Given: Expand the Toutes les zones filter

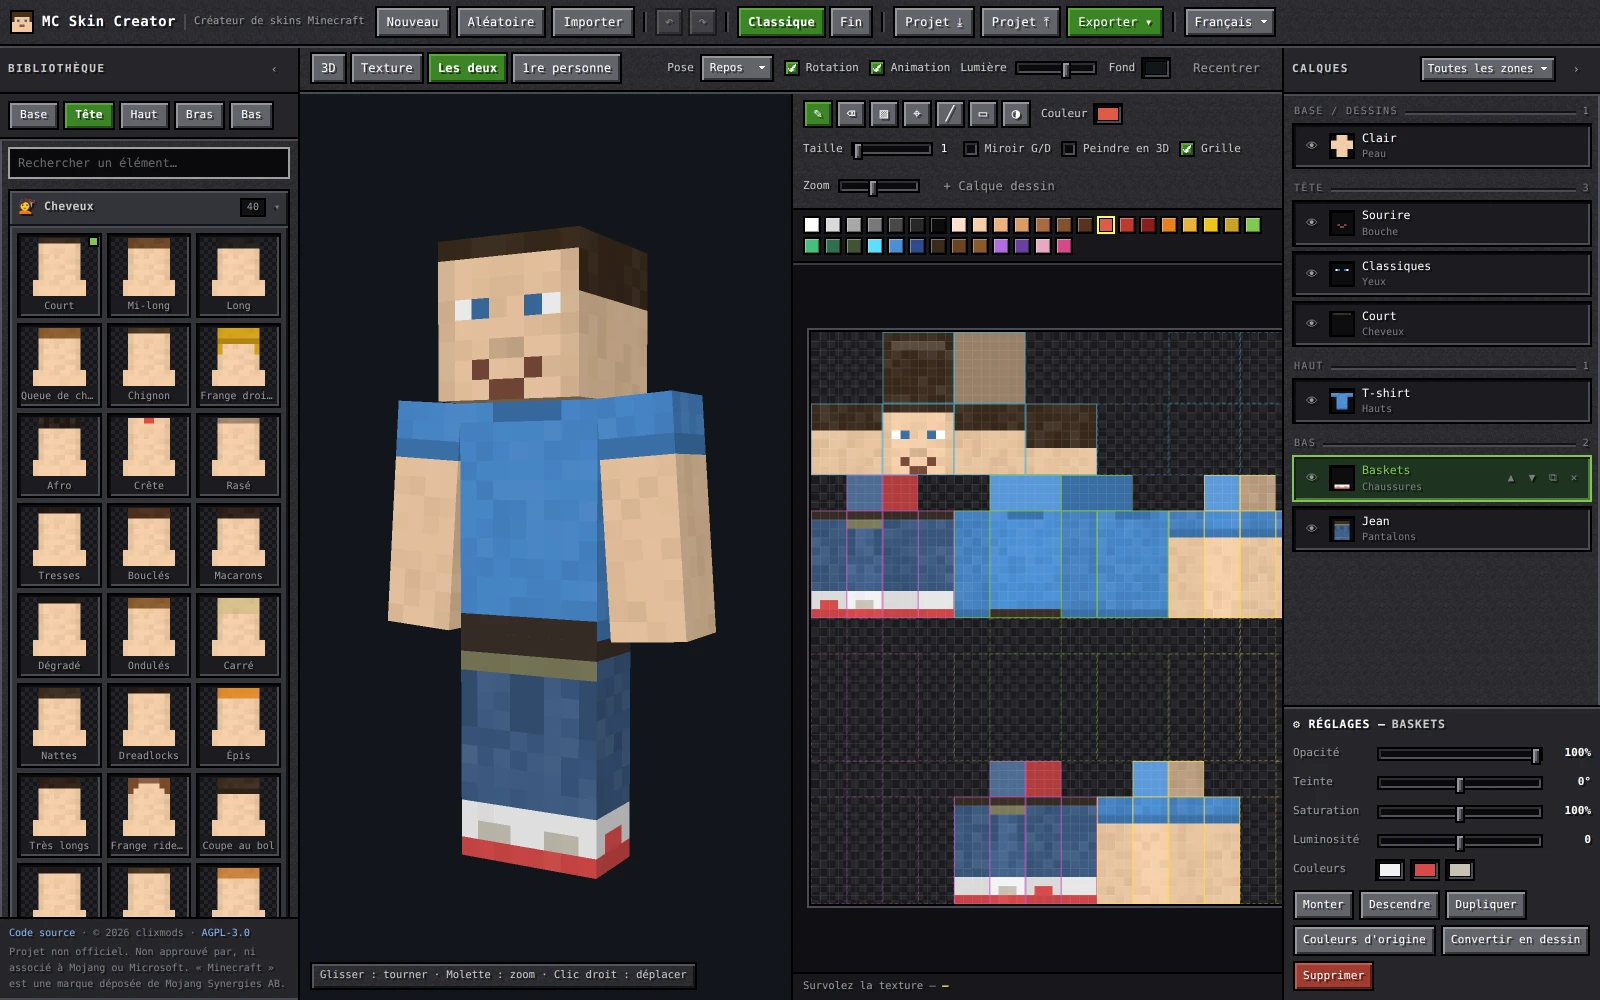Looking at the screenshot, I should click(1487, 68).
